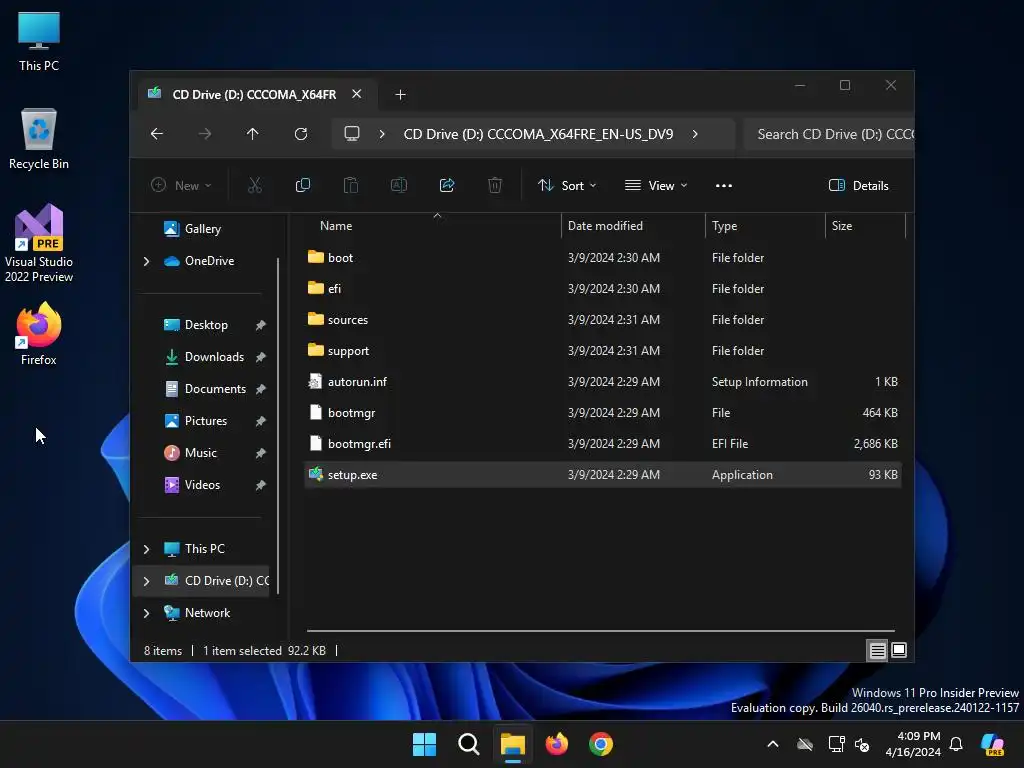This screenshot has height=768, width=1024.
Task: Select the bootmgr.efi file
Action: [x=603, y=444]
